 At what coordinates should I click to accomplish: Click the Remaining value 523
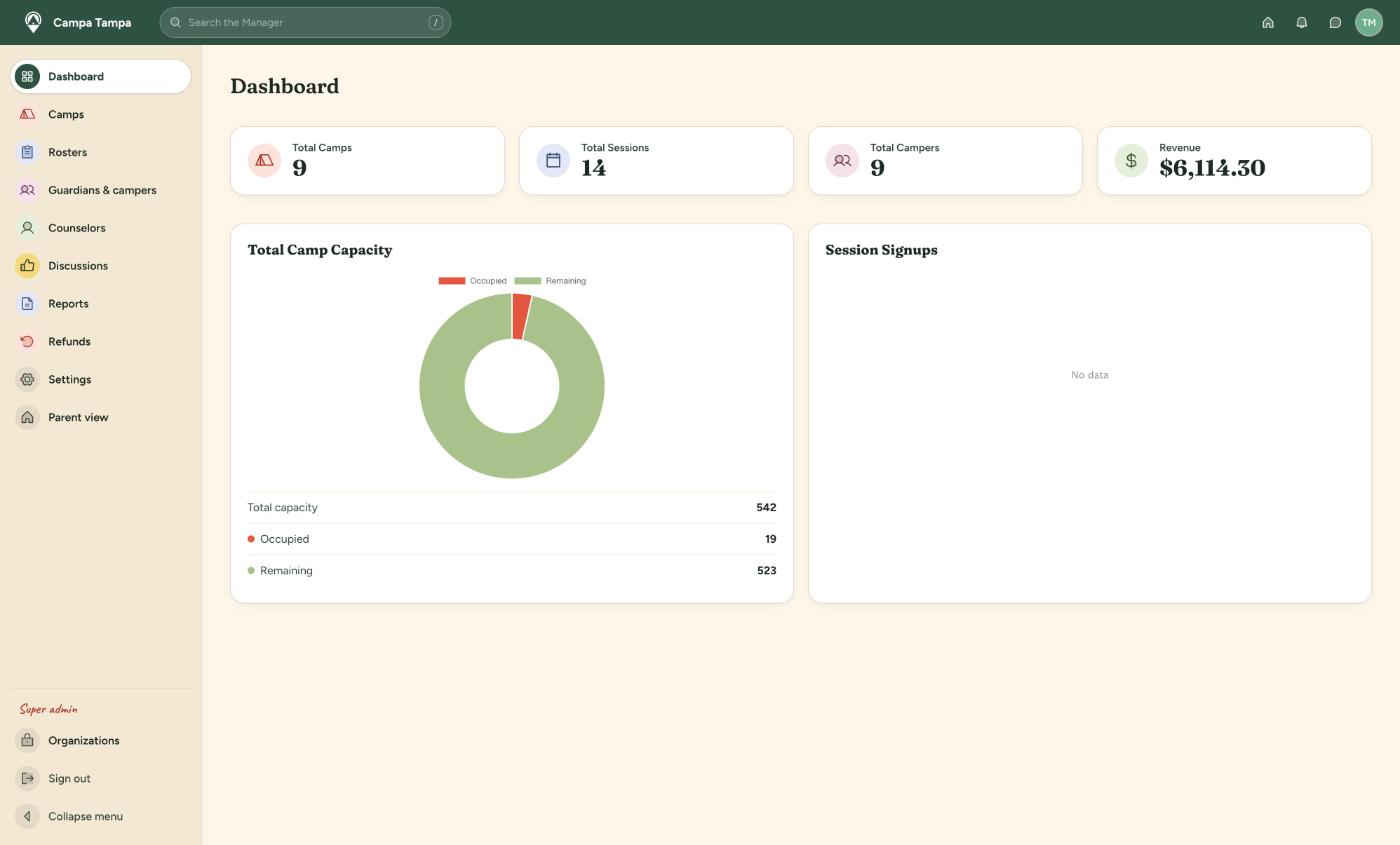[766, 571]
